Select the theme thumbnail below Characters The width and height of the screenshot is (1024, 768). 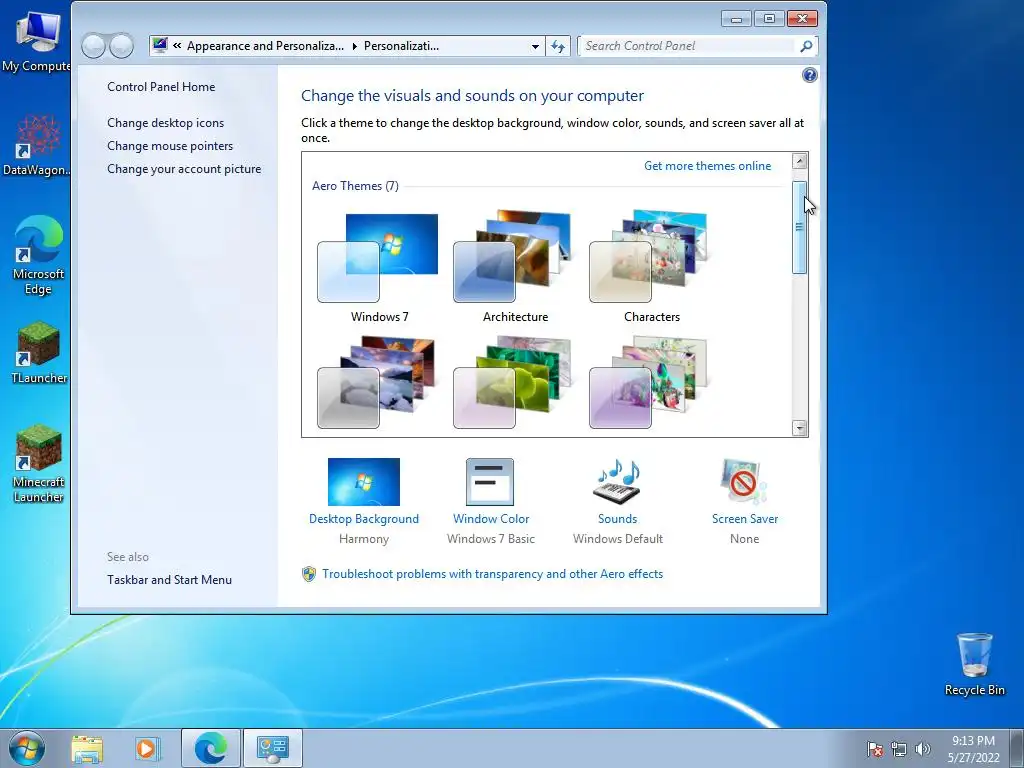648,383
